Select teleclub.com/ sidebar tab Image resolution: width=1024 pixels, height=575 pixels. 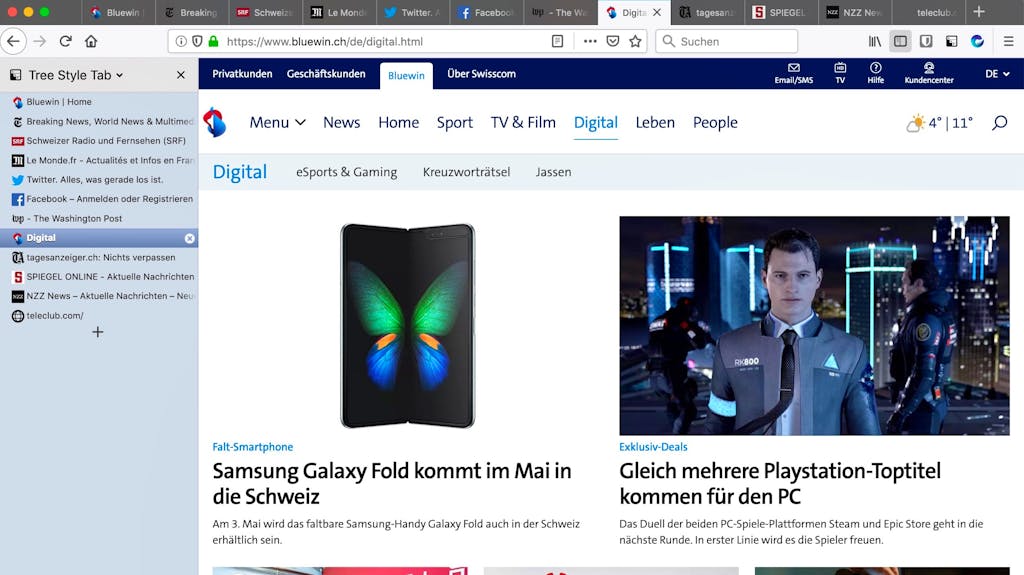(99, 316)
